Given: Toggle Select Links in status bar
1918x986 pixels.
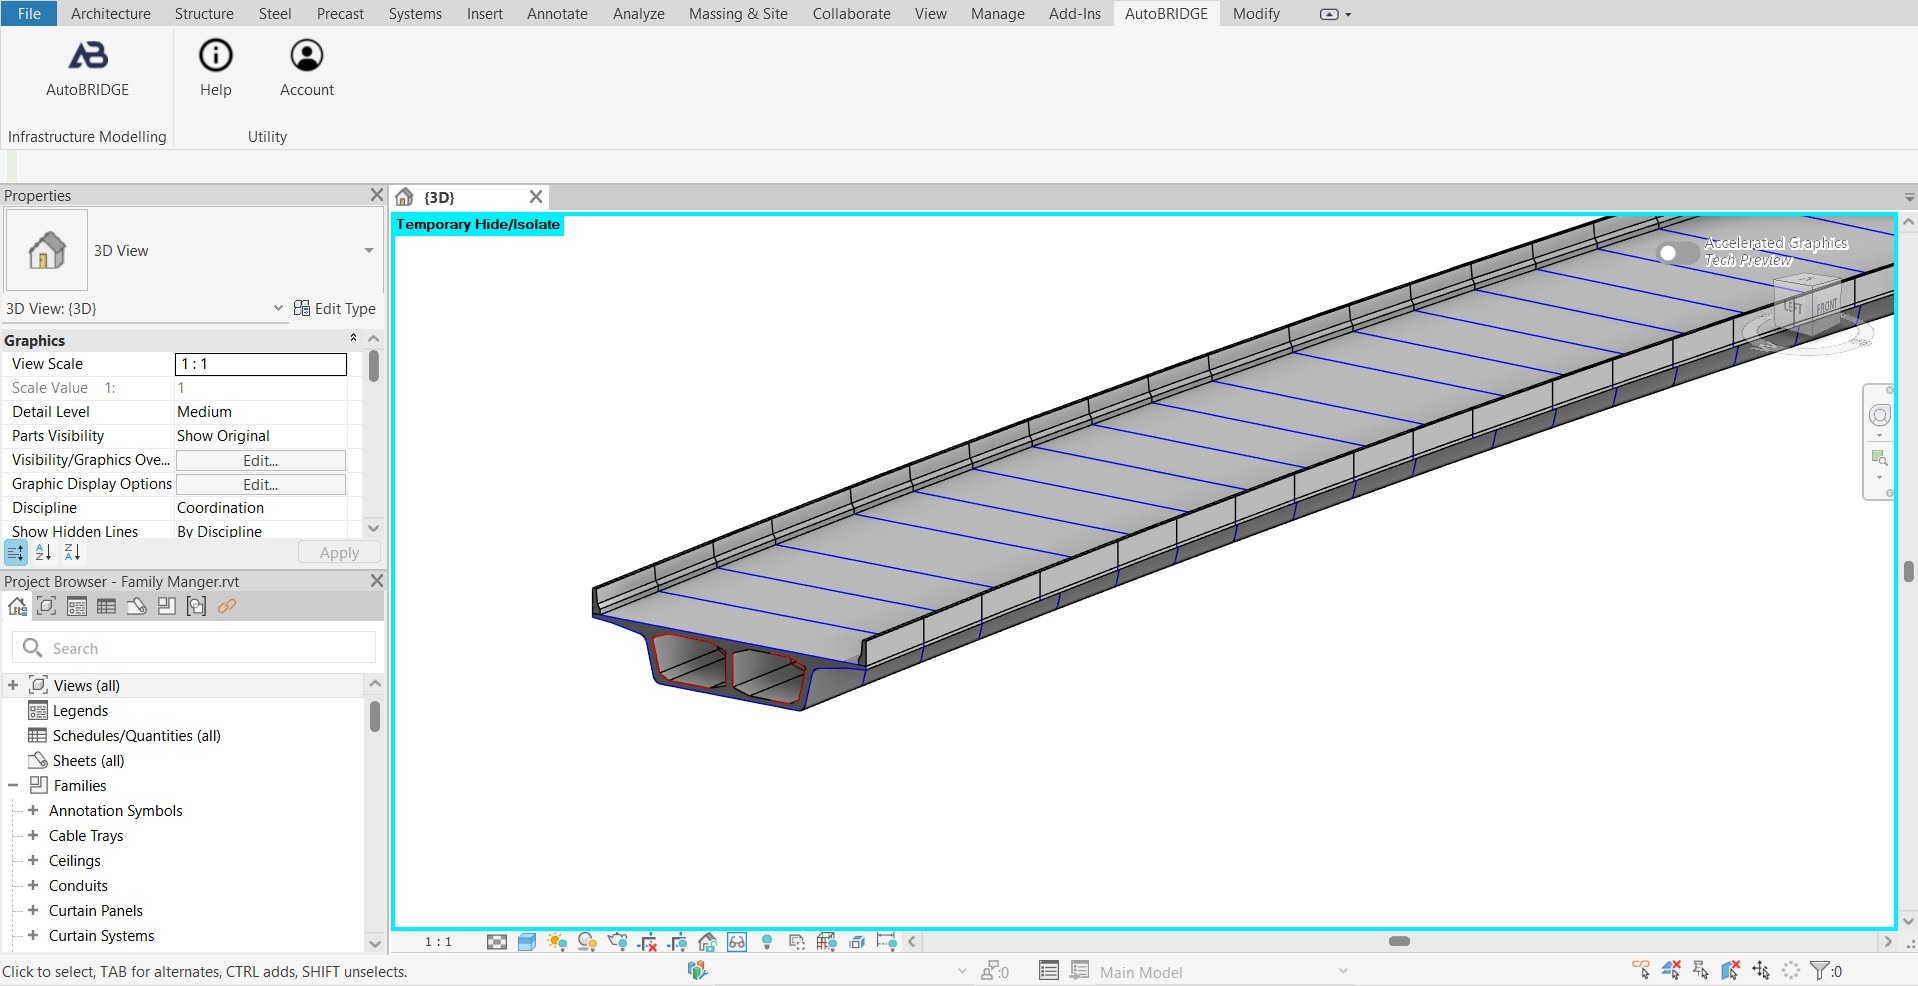Looking at the screenshot, I should [x=1641, y=970].
